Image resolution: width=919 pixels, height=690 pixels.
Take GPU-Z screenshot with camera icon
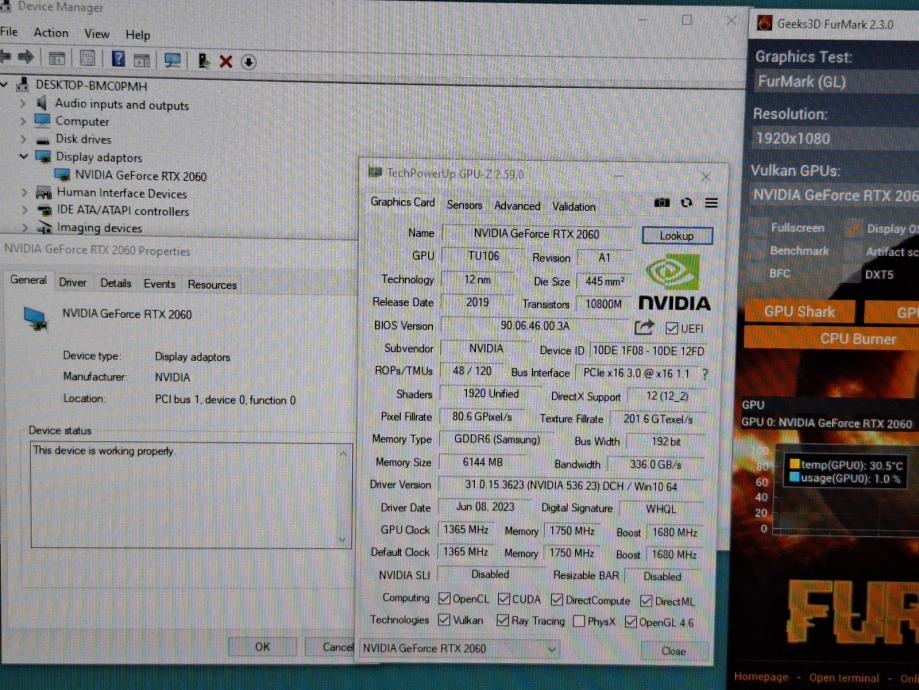pyautogui.click(x=662, y=202)
